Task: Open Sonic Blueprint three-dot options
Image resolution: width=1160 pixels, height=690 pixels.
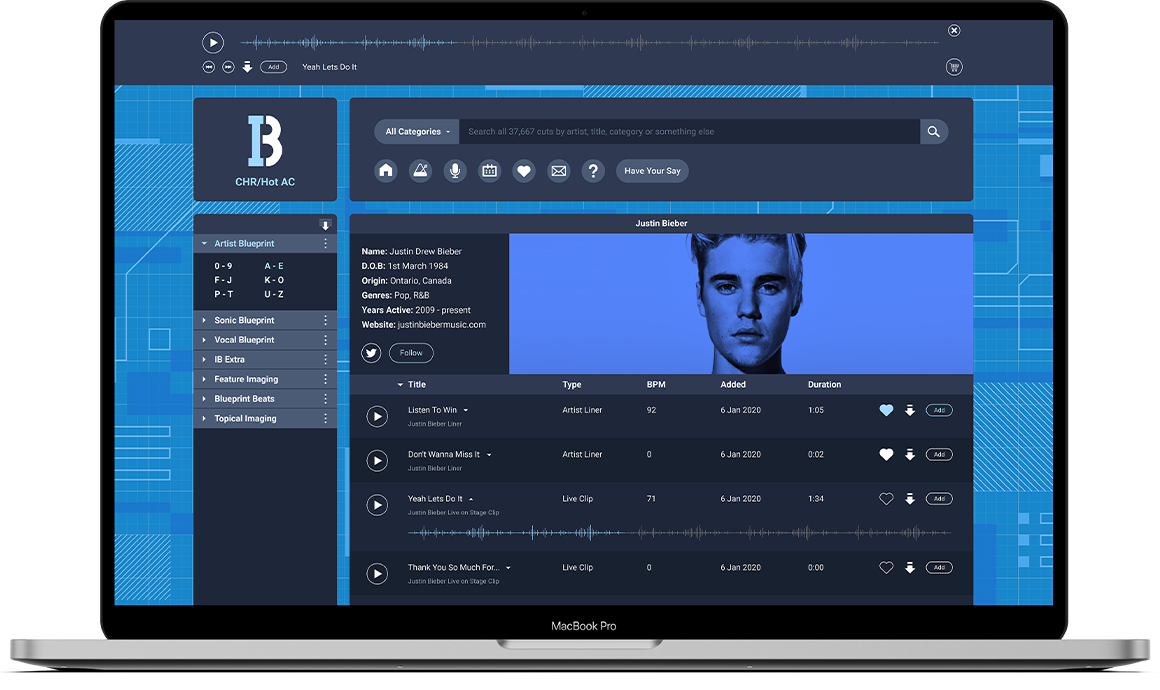Action: coord(326,320)
